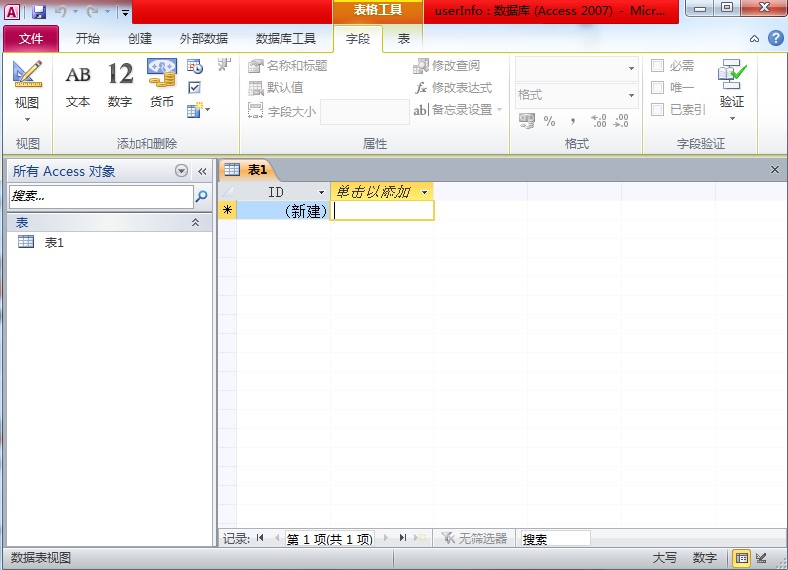
Task: Click 修改查阅 button
Action: point(446,65)
